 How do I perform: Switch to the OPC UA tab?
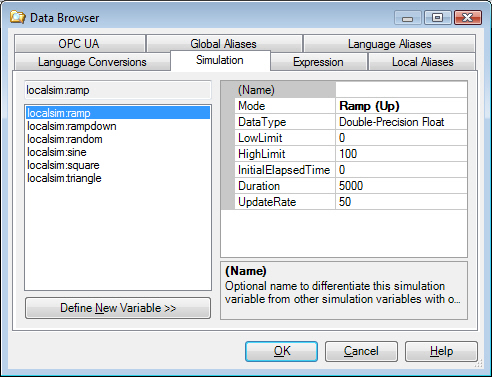point(80,44)
